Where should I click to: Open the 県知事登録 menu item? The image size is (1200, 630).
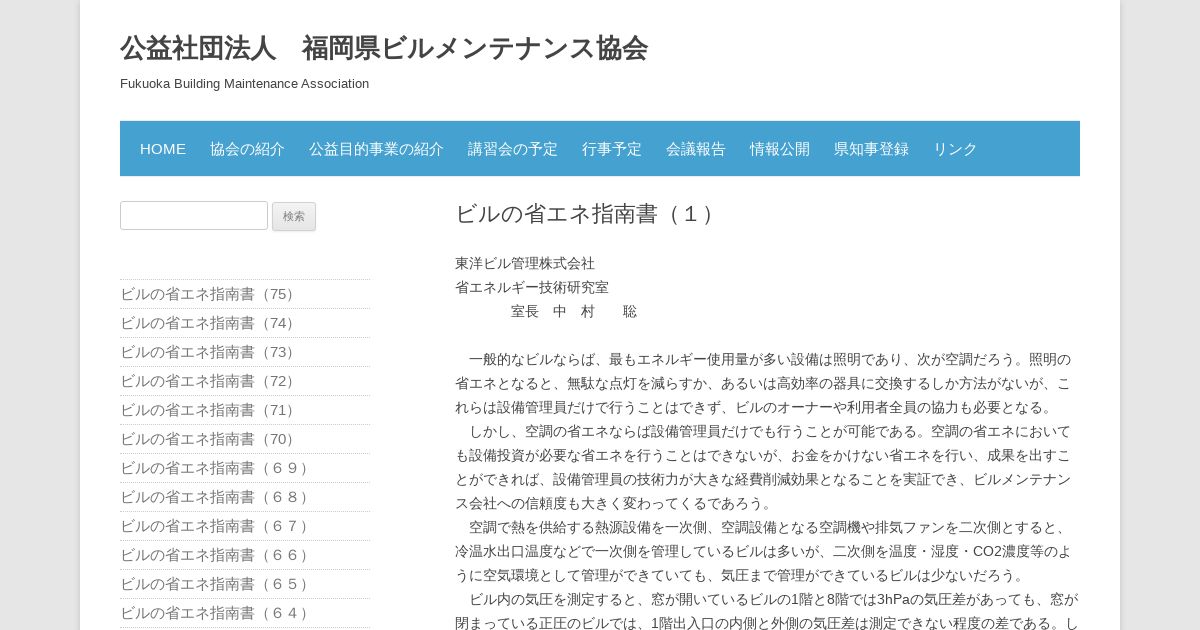coord(871,149)
